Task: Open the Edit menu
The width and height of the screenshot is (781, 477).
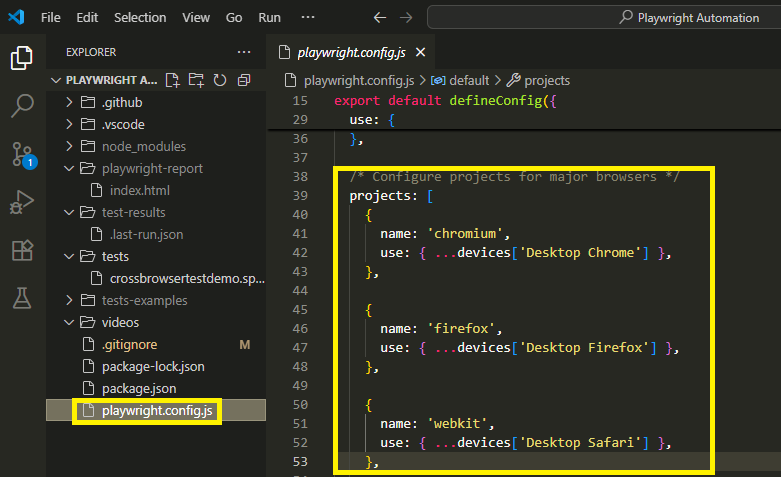Action: click(x=87, y=17)
